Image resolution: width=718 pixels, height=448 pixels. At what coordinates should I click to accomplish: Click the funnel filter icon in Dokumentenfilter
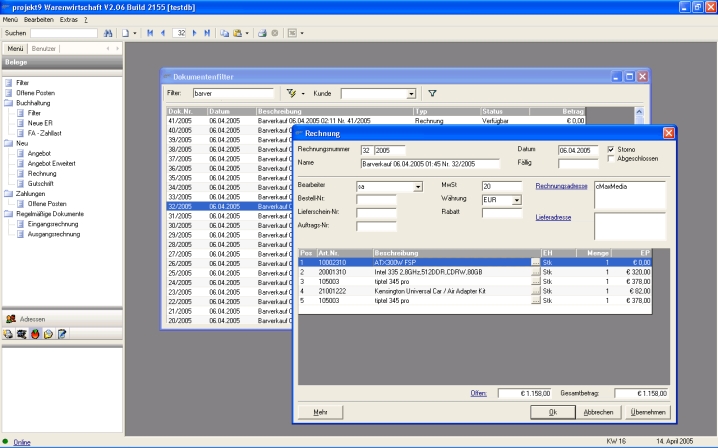click(432, 93)
